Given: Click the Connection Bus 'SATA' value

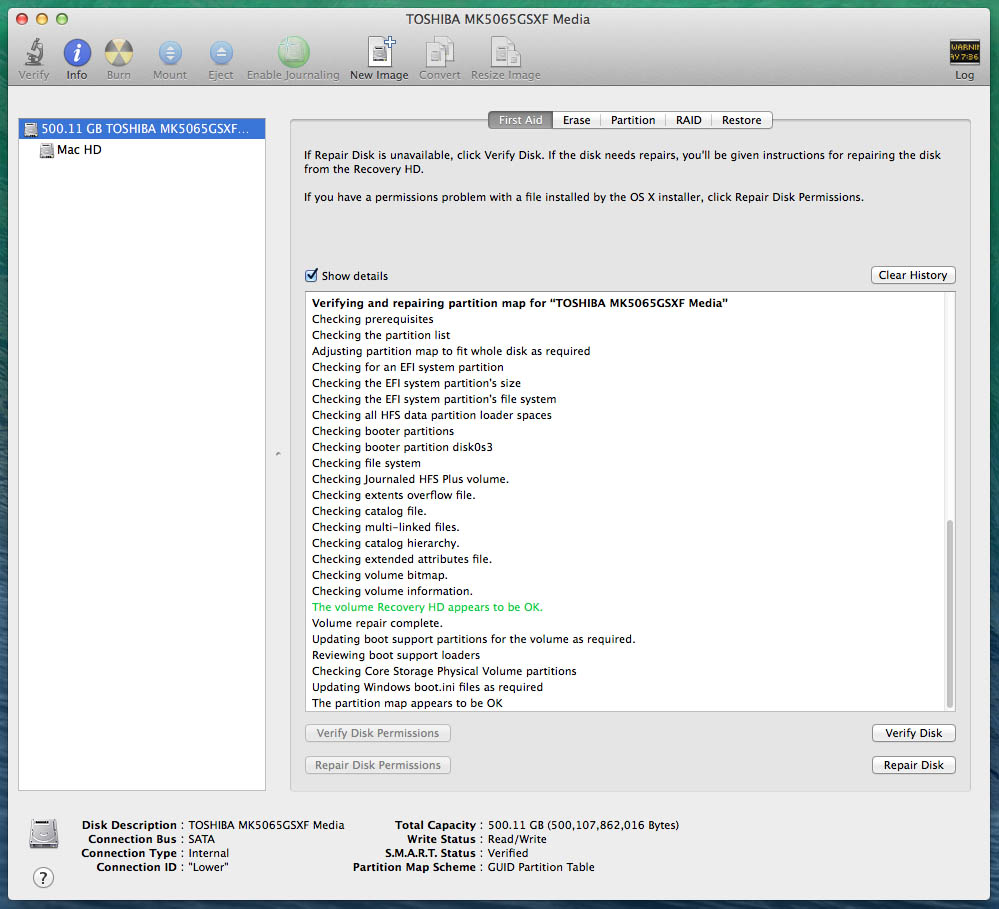Looking at the screenshot, I should point(201,839).
